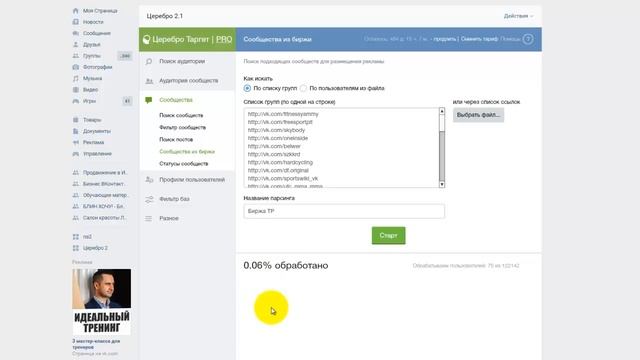Click the Поиск аудитории magnifier icon
The image size is (640, 360).
pos(149,61)
